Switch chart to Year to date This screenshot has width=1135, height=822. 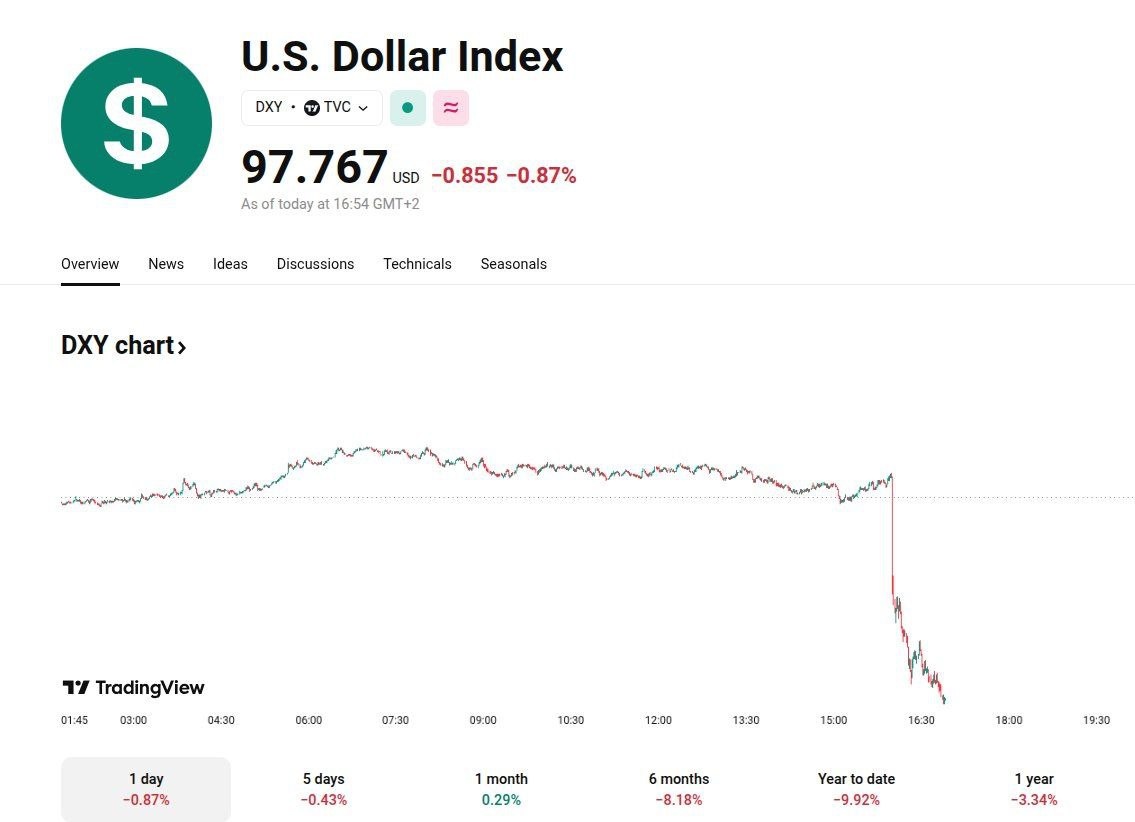pyautogui.click(x=856, y=788)
